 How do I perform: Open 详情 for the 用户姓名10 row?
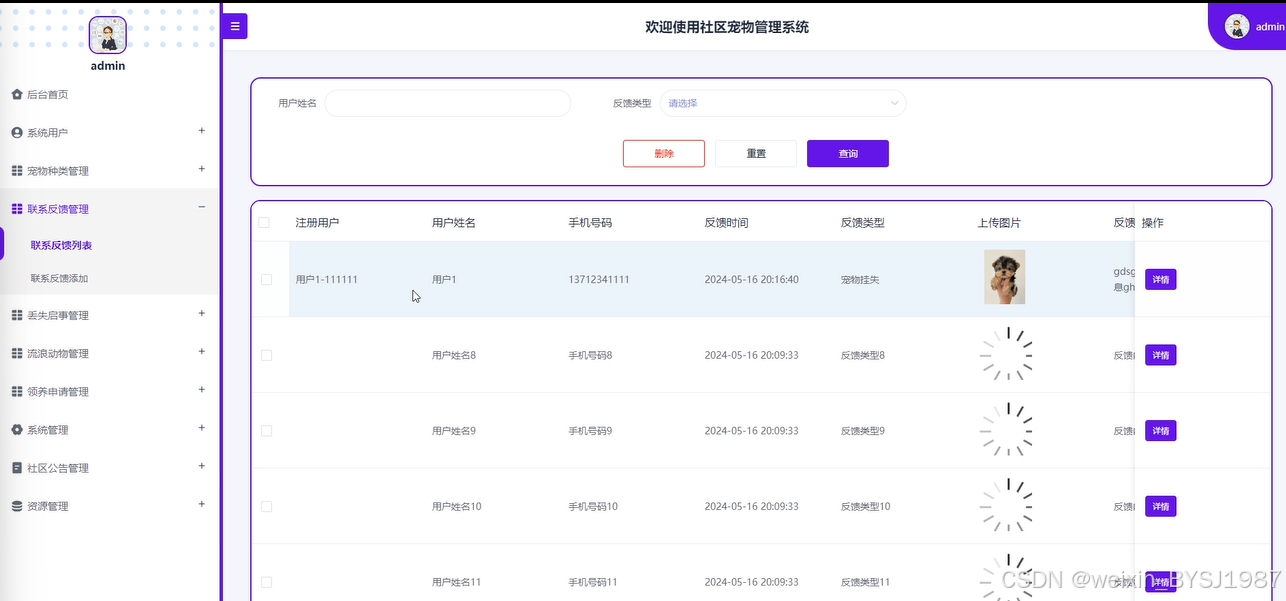tap(1160, 507)
